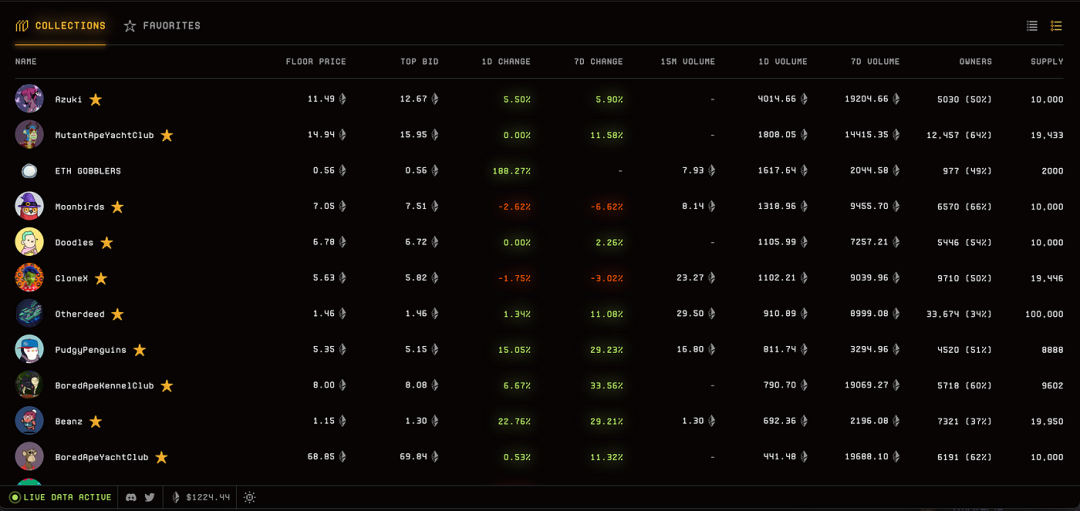
Task: Open the Favorites tab
Action: 163,26
